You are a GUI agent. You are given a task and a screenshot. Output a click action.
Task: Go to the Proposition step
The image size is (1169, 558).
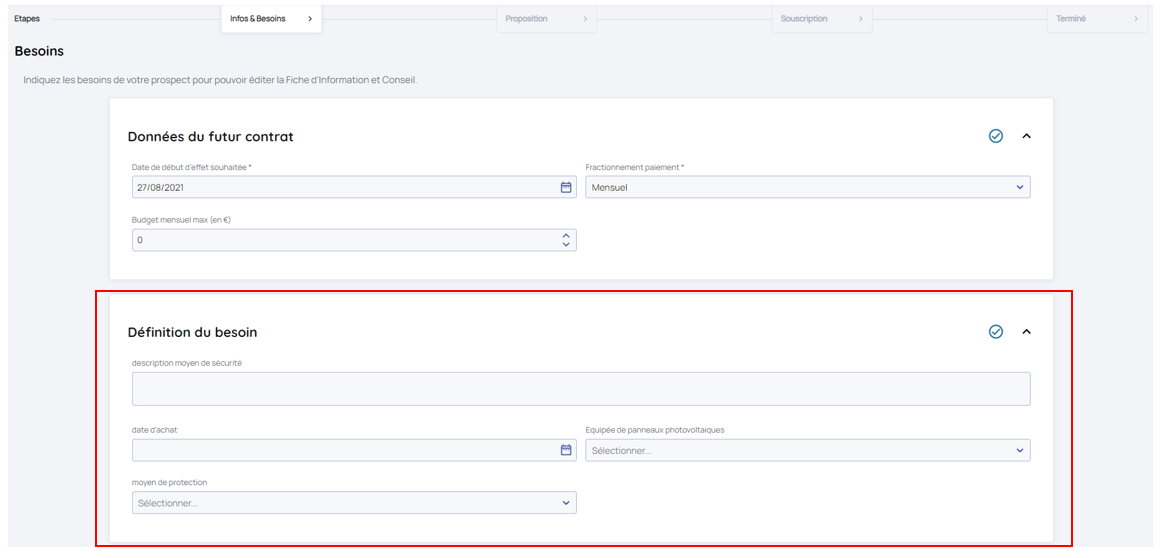(x=546, y=19)
